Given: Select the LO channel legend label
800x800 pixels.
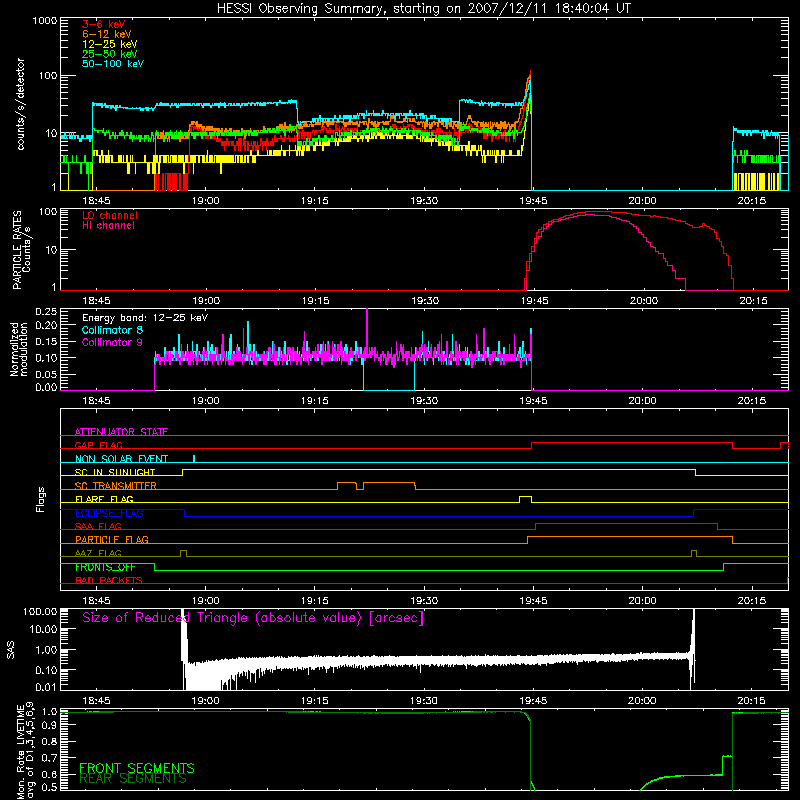Looking at the screenshot, I should point(110,215).
